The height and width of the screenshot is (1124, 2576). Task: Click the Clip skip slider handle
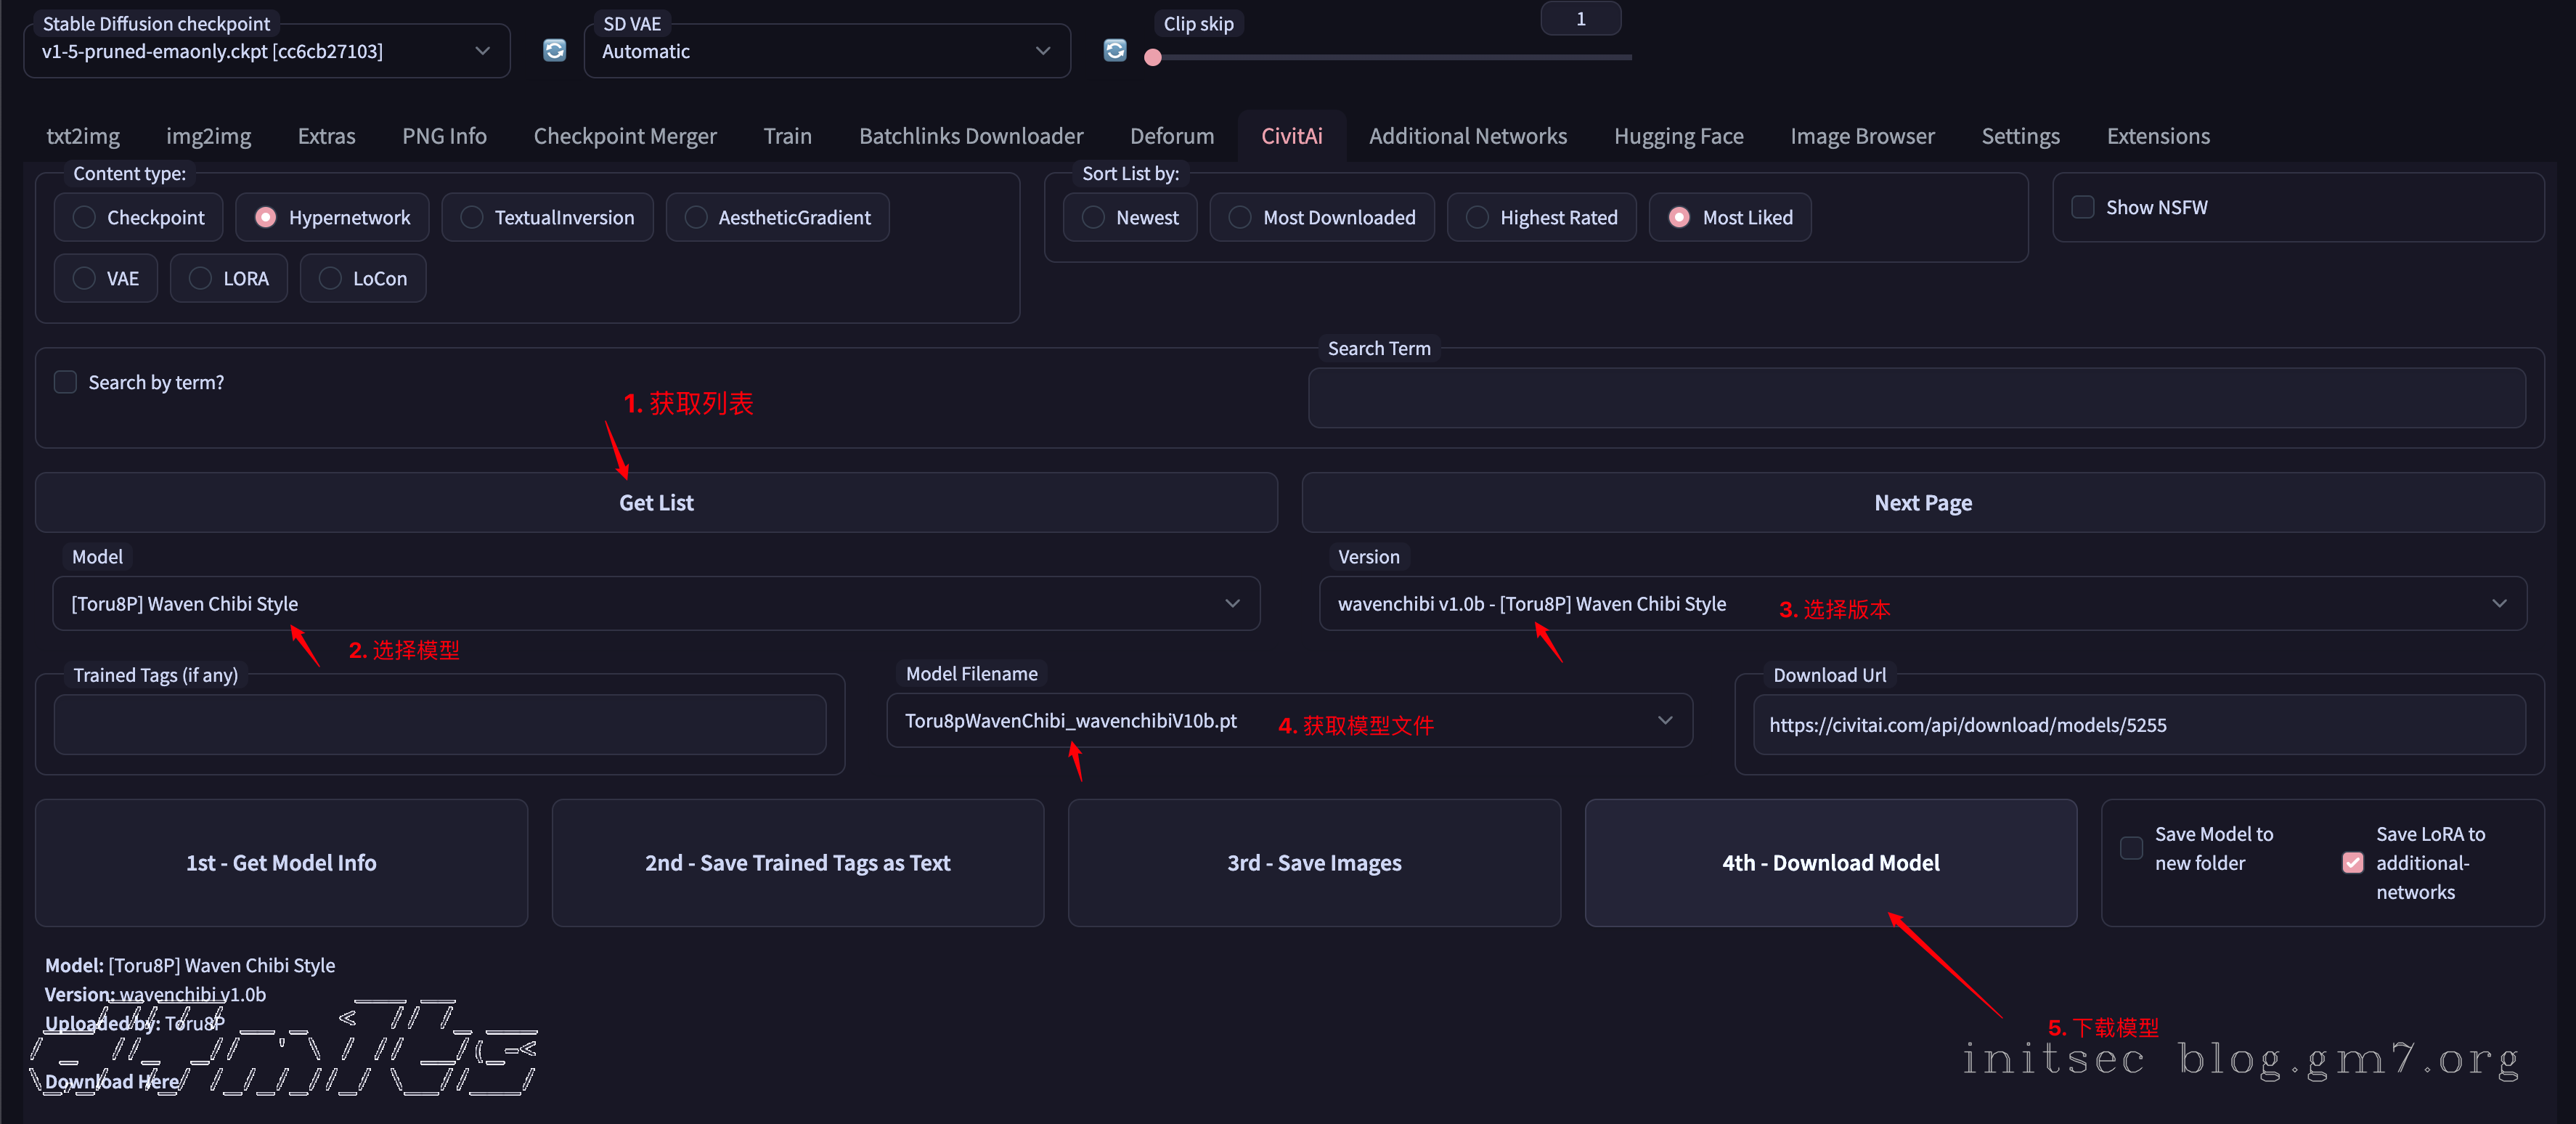[1153, 58]
